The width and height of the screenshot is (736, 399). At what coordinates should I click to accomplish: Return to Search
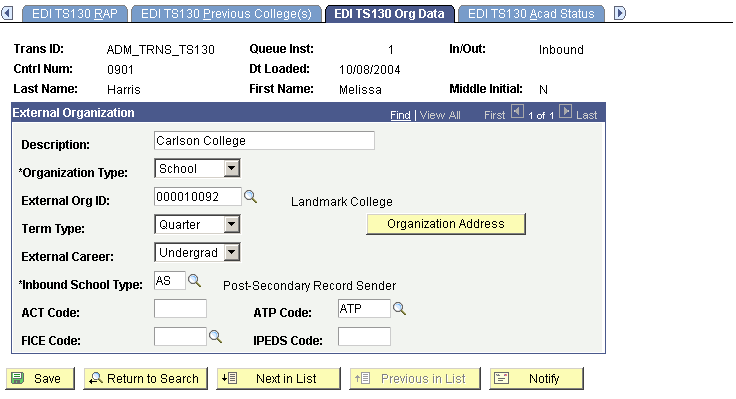coord(146,378)
